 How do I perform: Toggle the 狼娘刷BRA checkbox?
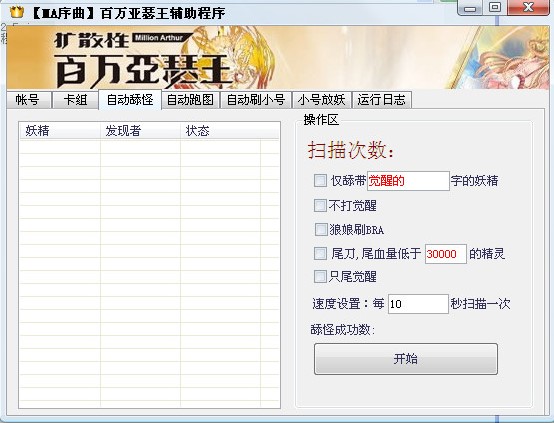321,229
